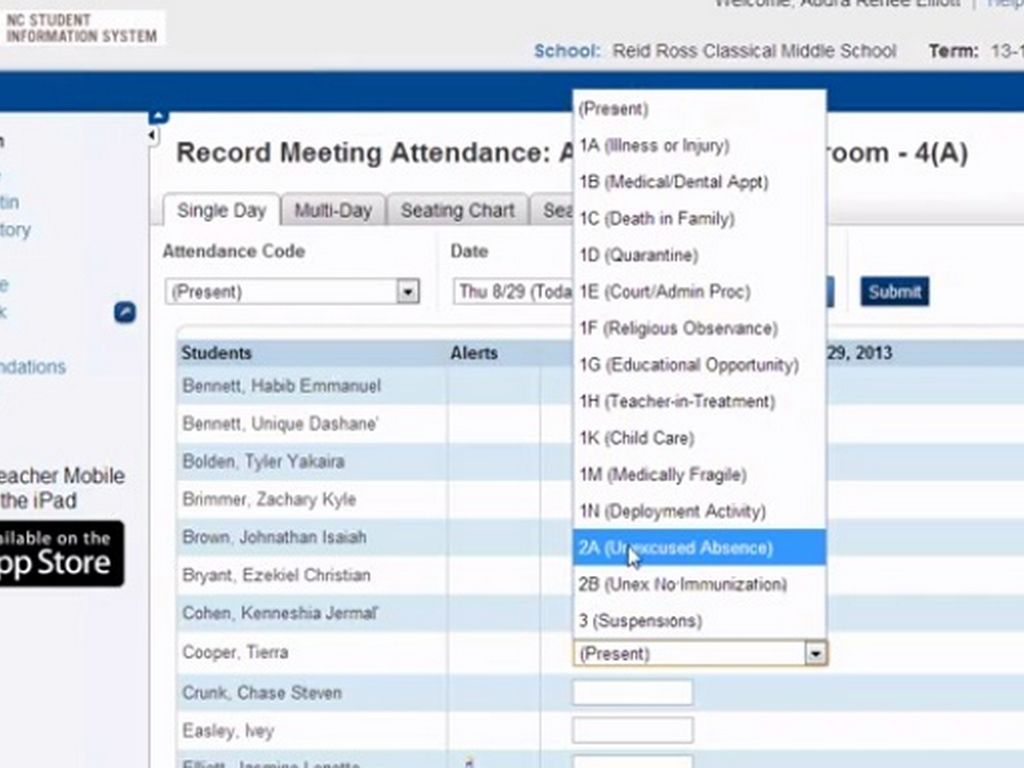Click the attendance field for Crunk, Chase Steven
This screenshot has height=768, width=1024.
(632, 692)
